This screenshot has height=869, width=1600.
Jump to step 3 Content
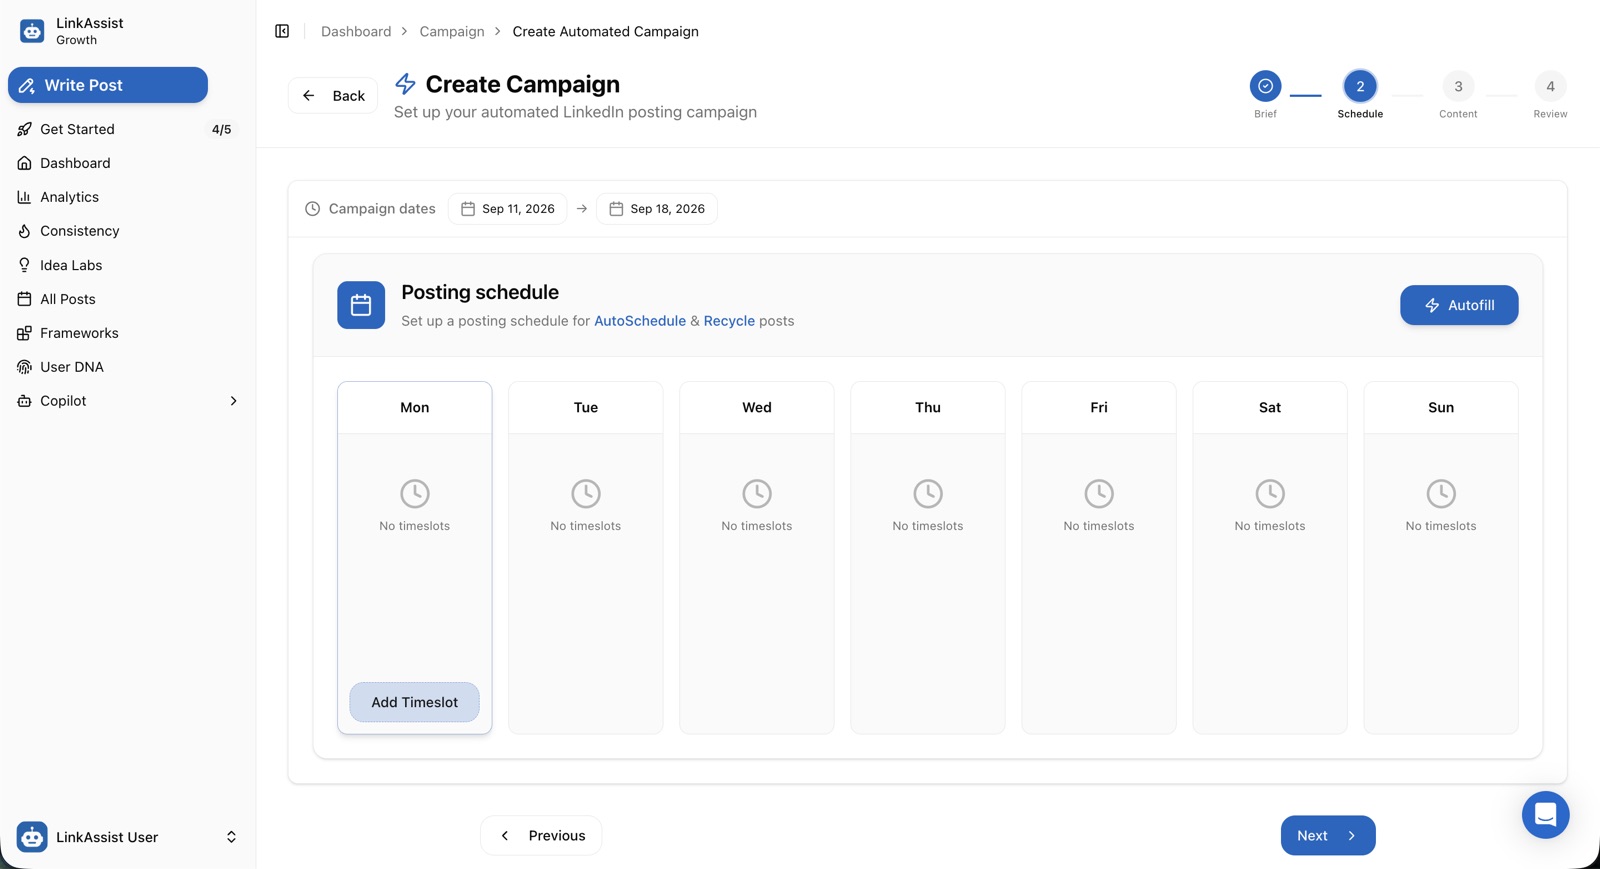point(1458,86)
